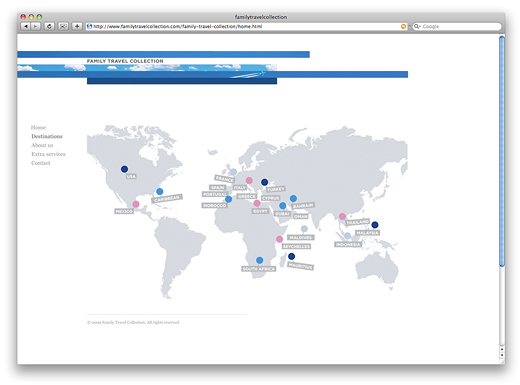Open the Google search magnifier dropdown
This screenshot has width=520, height=385.
pos(417,26)
